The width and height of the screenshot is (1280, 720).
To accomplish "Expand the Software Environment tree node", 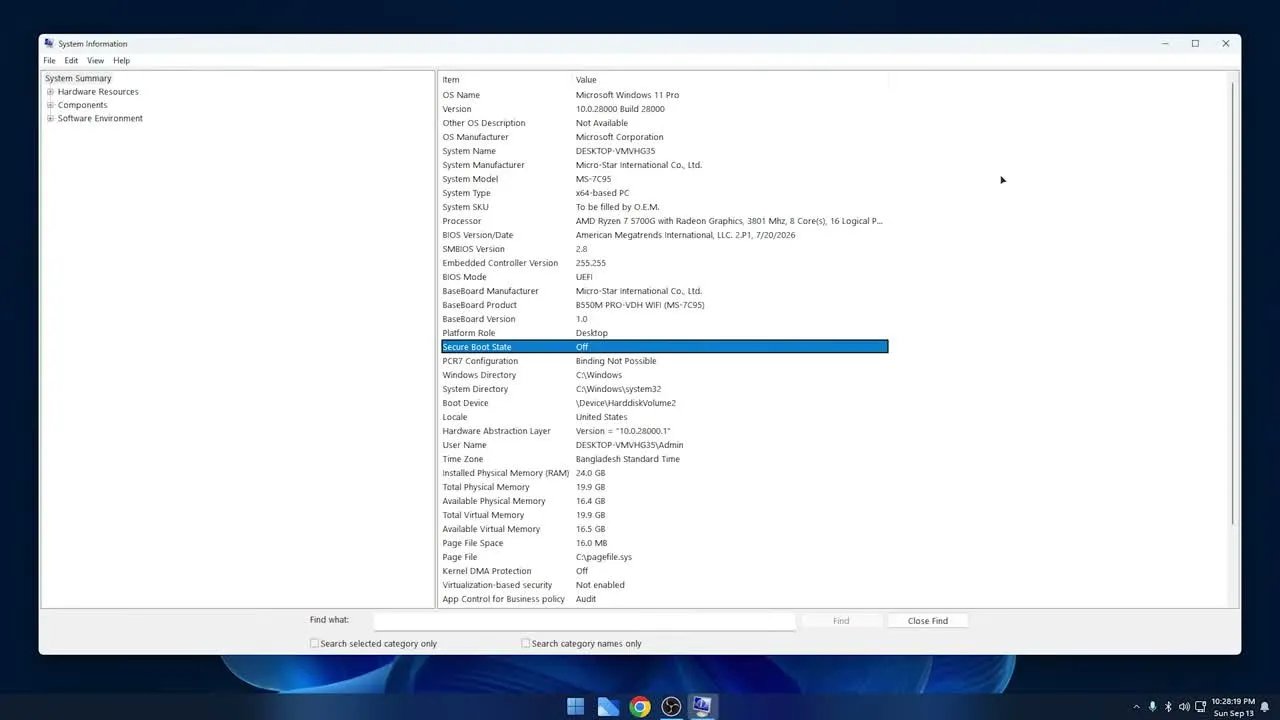I will [x=50, y=118].
